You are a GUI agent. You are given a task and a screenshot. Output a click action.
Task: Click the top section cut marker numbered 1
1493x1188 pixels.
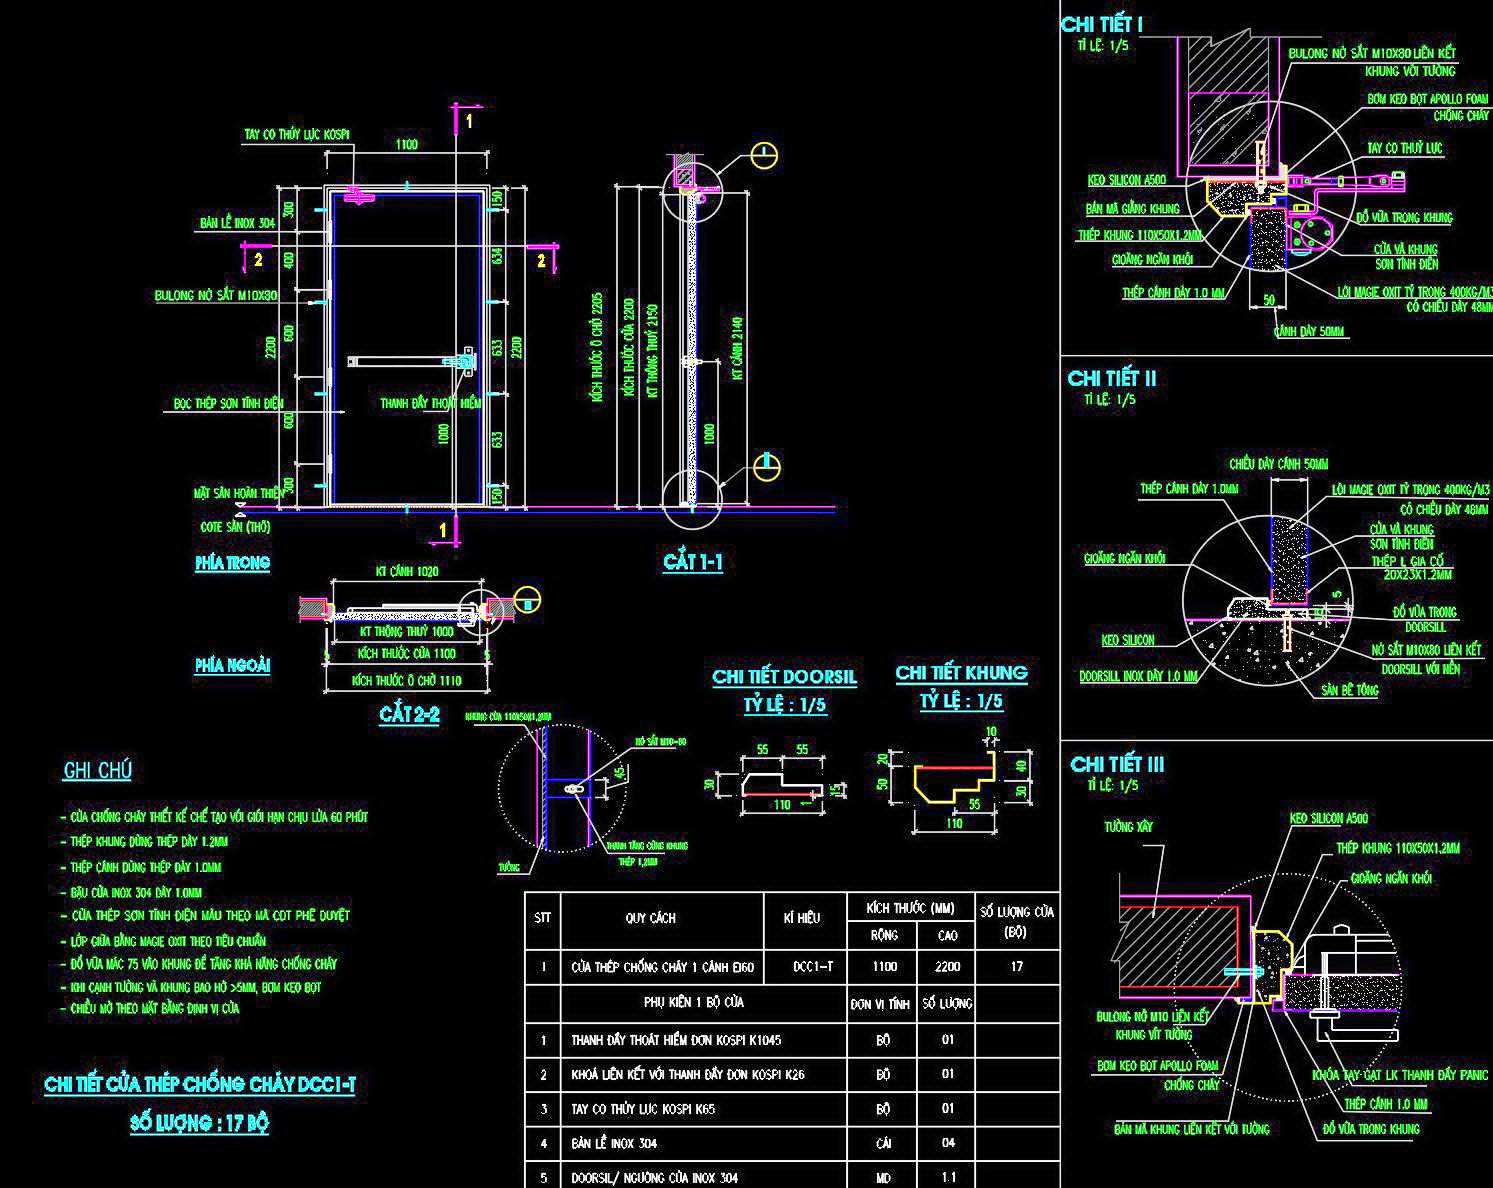click(468, 119)
